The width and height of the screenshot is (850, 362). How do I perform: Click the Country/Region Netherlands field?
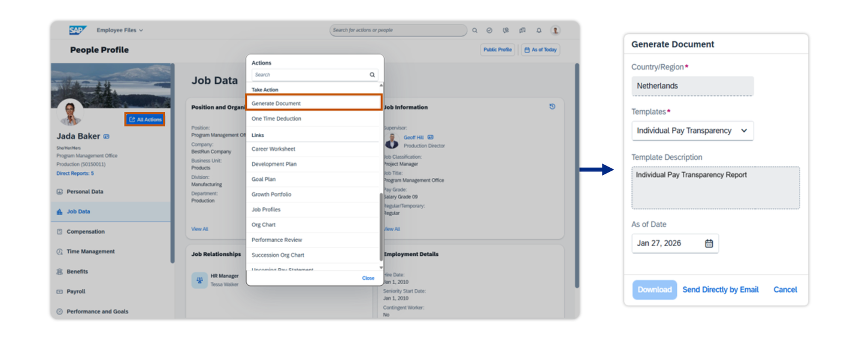pos(692,86)
